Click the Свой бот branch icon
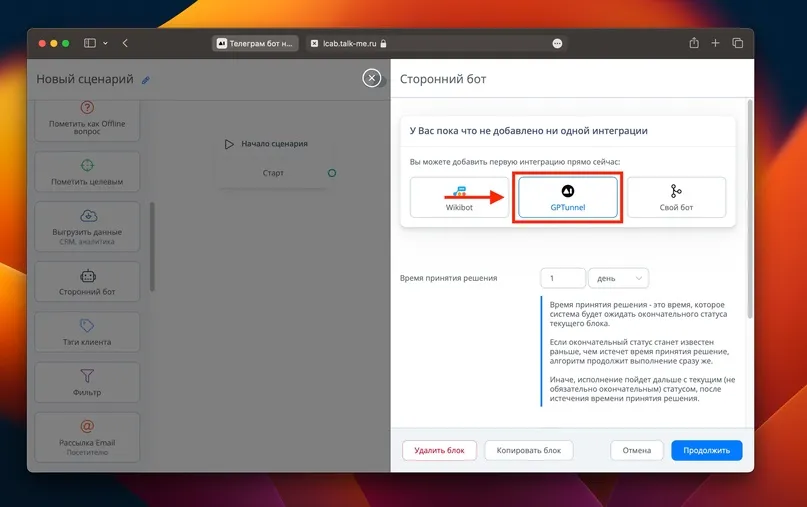The height and width of the screenshot is (507, 807). [x=676, y=191]
